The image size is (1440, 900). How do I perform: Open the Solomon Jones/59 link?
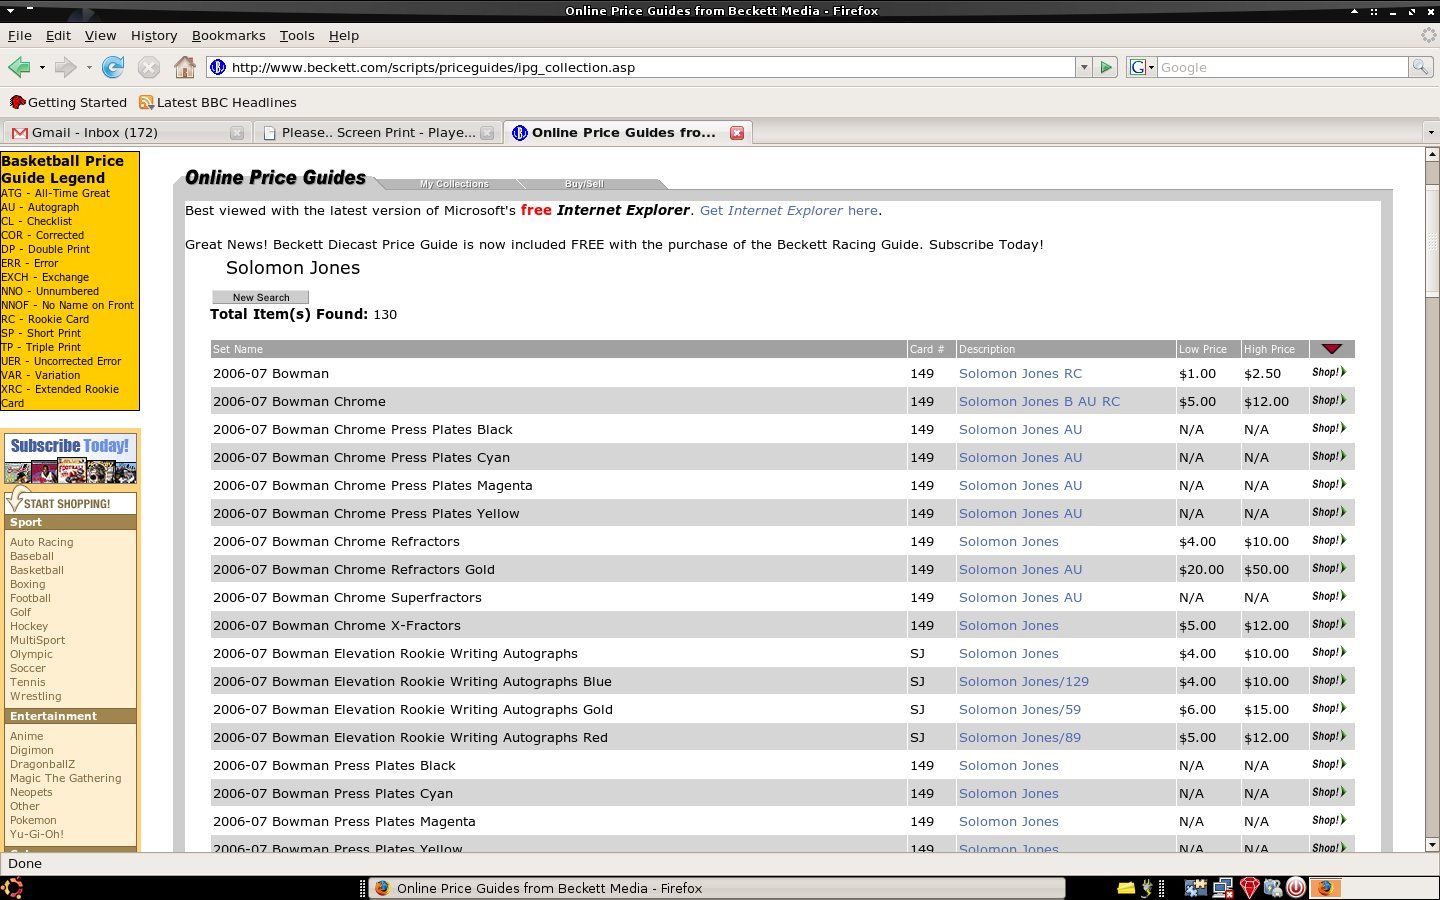tap(1020, 709)
